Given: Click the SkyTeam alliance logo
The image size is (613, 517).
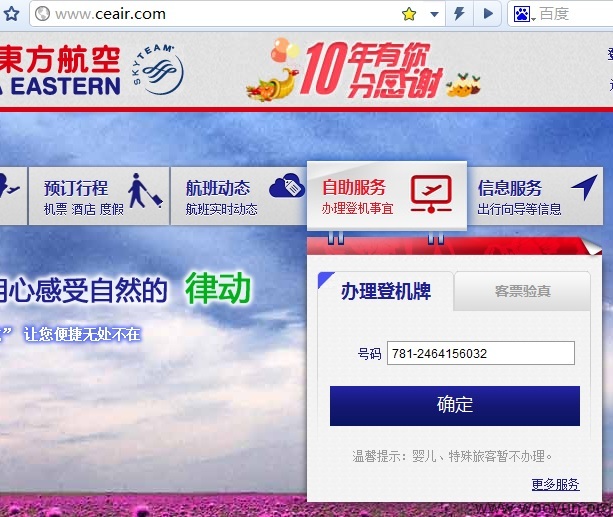Looking at the screenshot, I should pos(158,69).
